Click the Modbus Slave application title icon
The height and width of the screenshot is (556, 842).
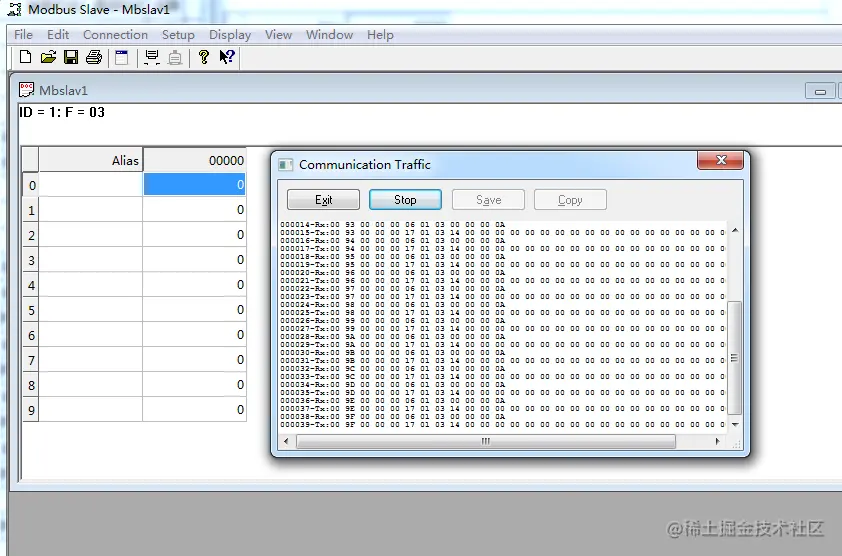coord(14,9)
